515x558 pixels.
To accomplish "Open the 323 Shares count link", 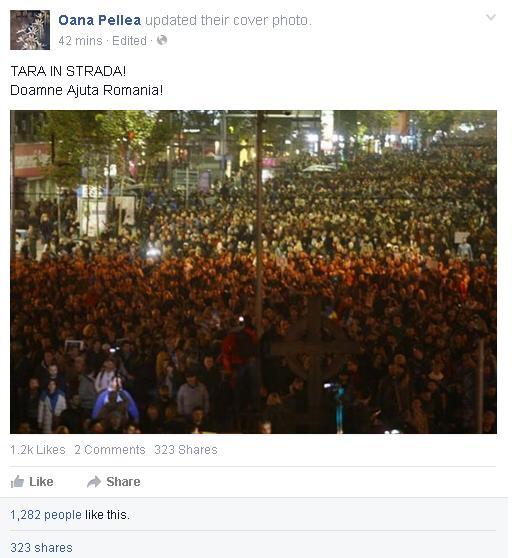I will 186,450.
